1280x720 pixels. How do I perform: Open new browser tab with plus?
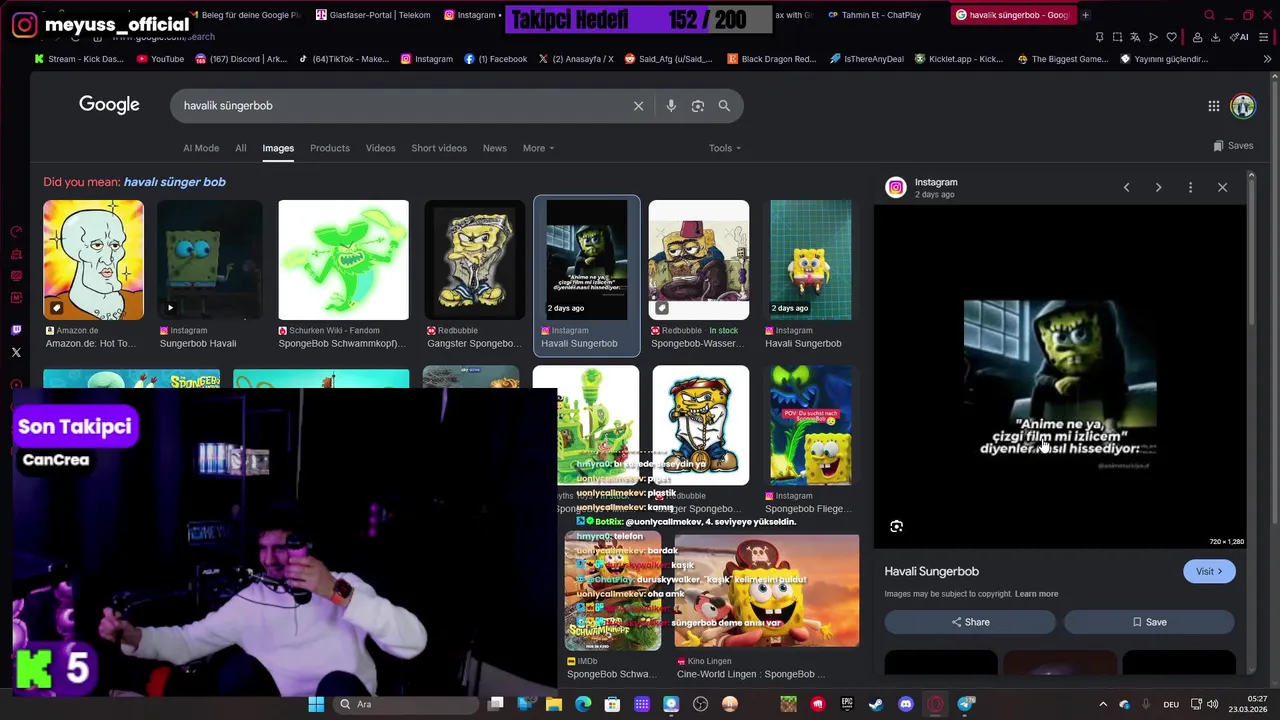(1085, 15)
